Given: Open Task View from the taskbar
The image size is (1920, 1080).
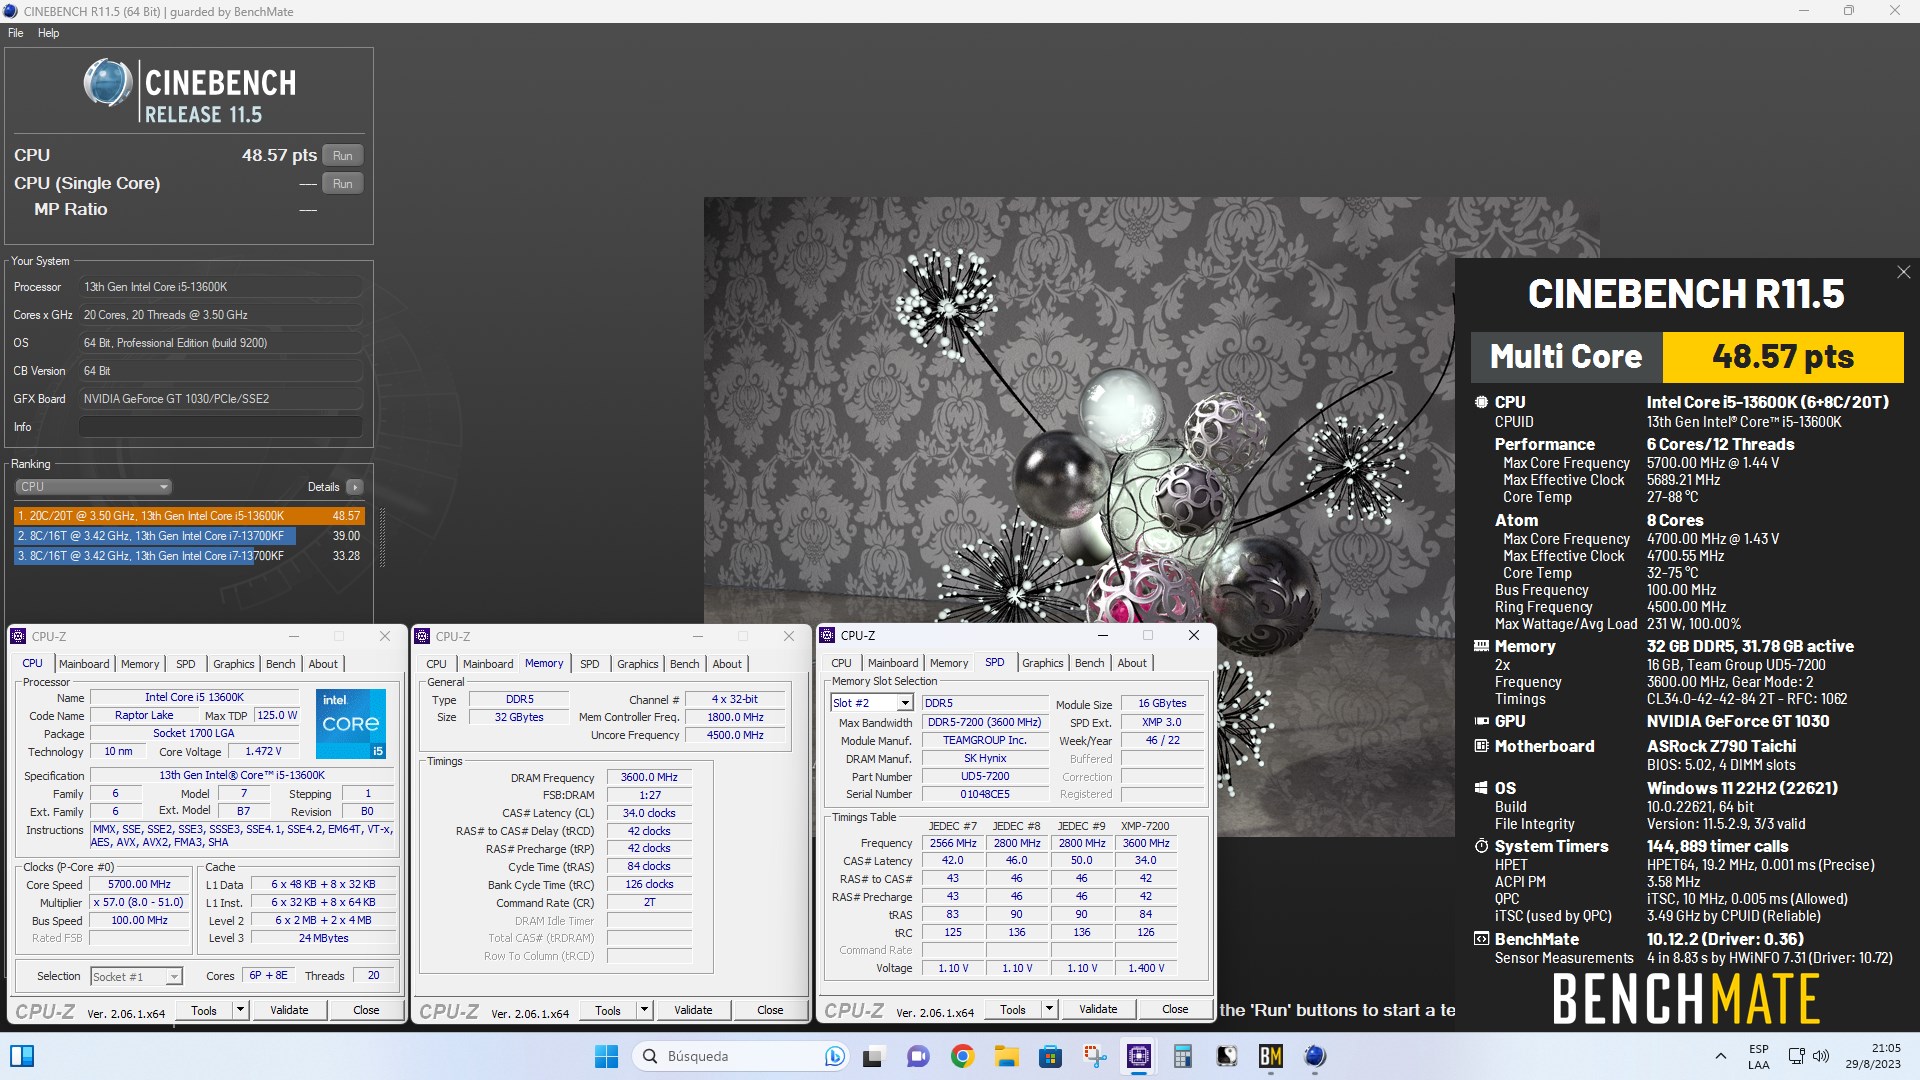Looking at the screenshot, I should pos(873,1056).
